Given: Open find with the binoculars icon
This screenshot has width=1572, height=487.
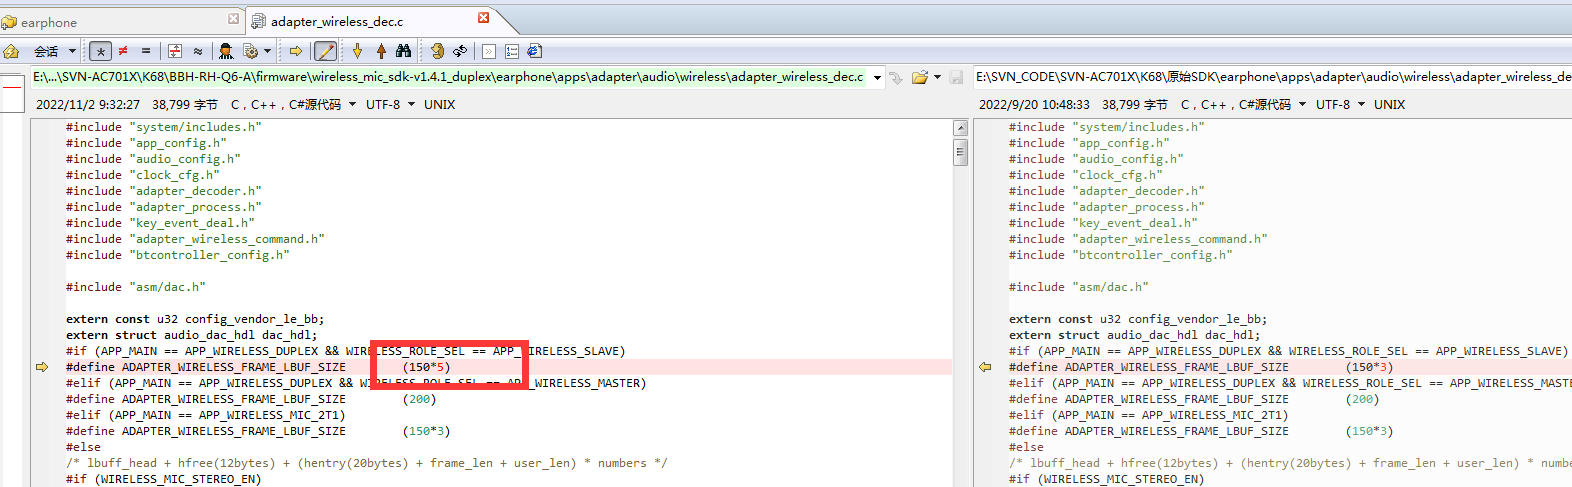Looking at the screenshot, I should [x=404, y=51].
